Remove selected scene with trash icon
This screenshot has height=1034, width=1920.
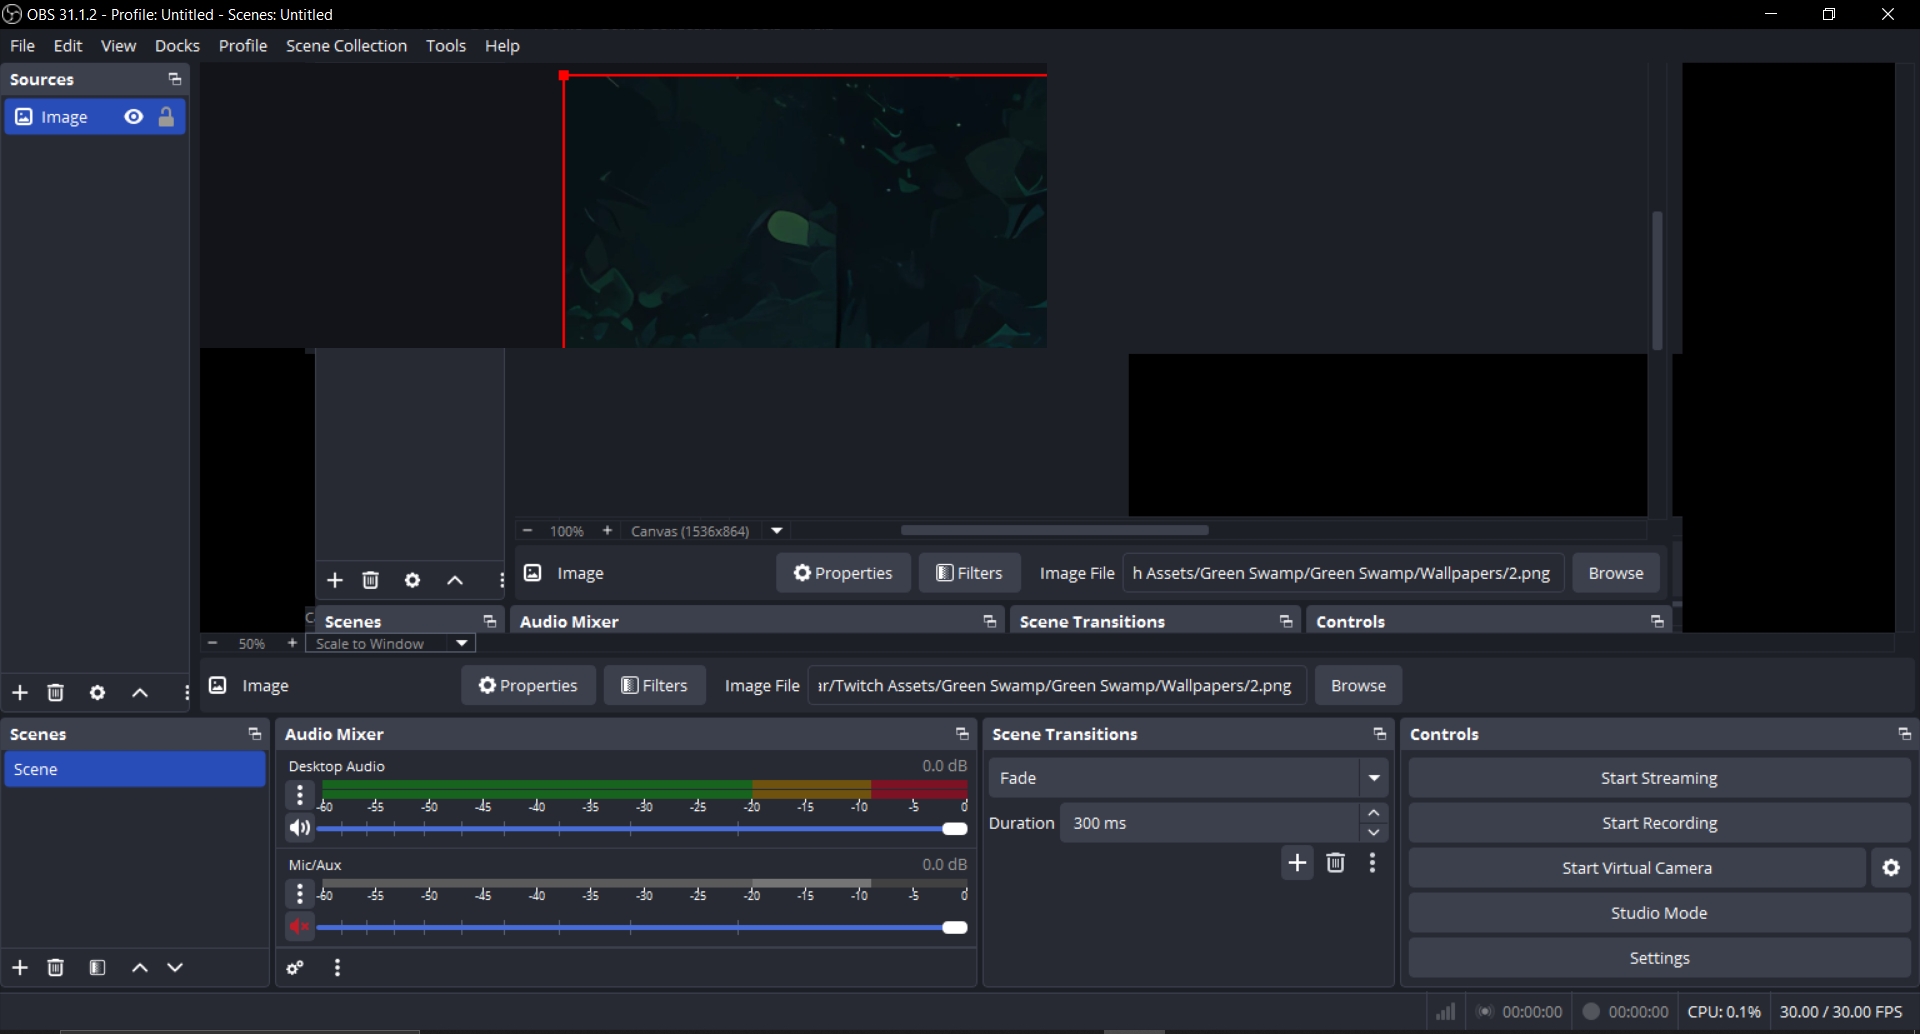56,968
